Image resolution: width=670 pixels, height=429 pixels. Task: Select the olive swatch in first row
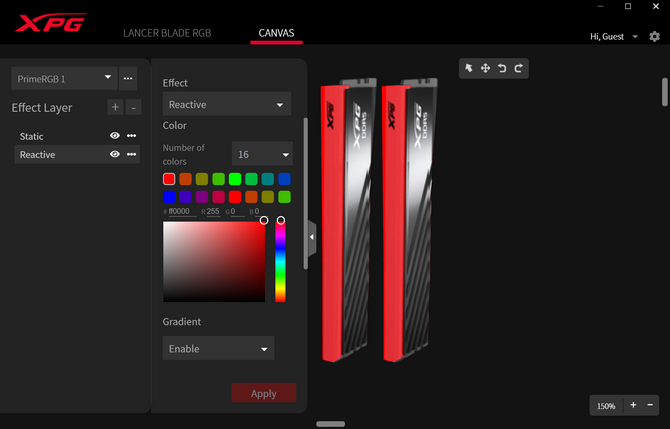202,179
